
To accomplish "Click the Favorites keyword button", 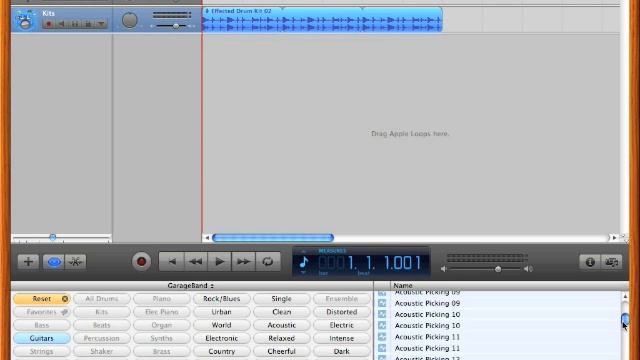I will click(42, 312).
